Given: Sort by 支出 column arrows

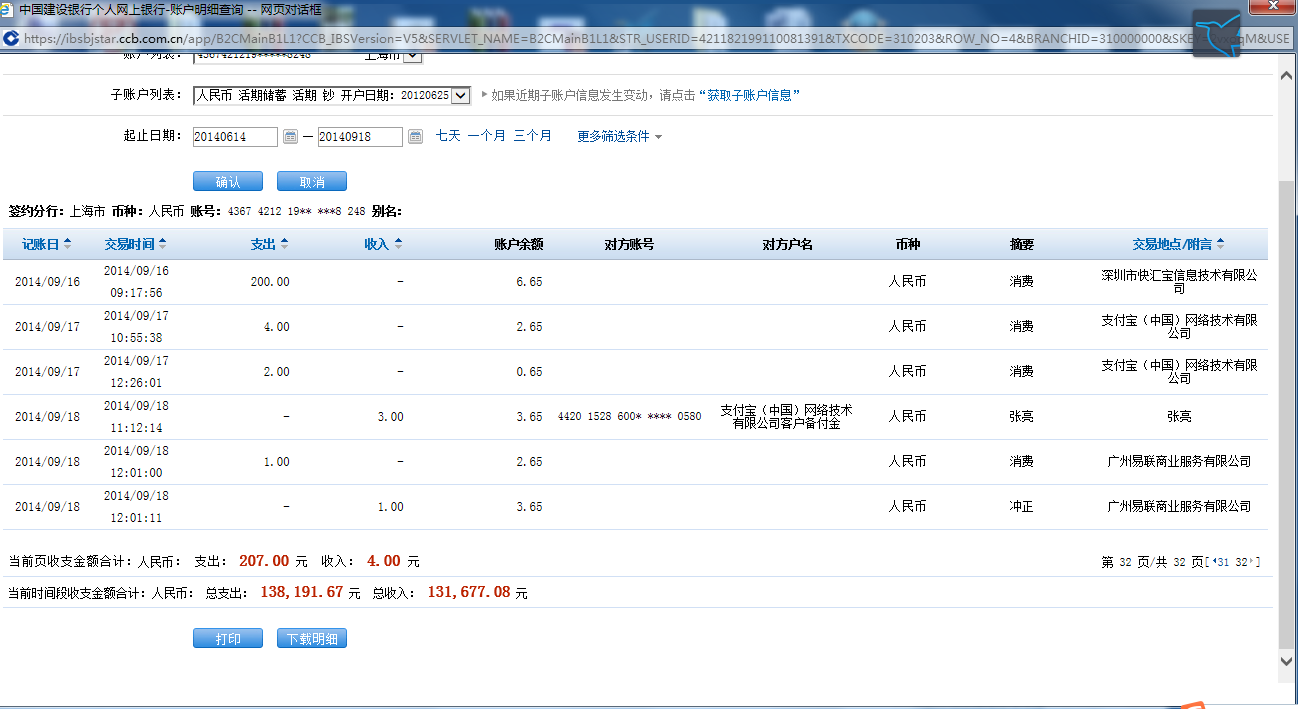Looking at the screenshot, I should click(284, 244).
